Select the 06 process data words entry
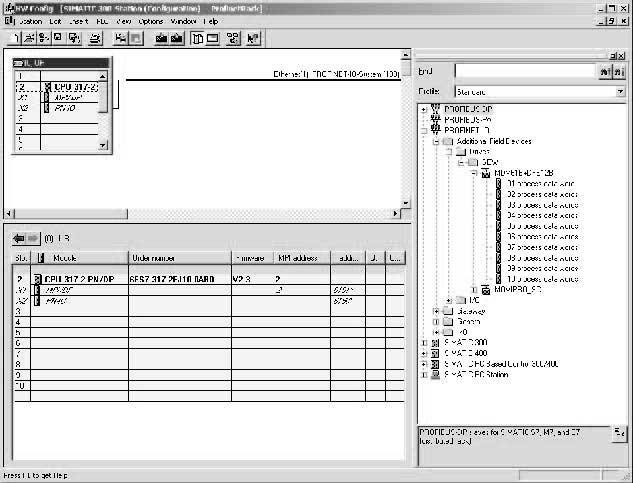This screenshot has width=633, height=483. pos(542,237)
